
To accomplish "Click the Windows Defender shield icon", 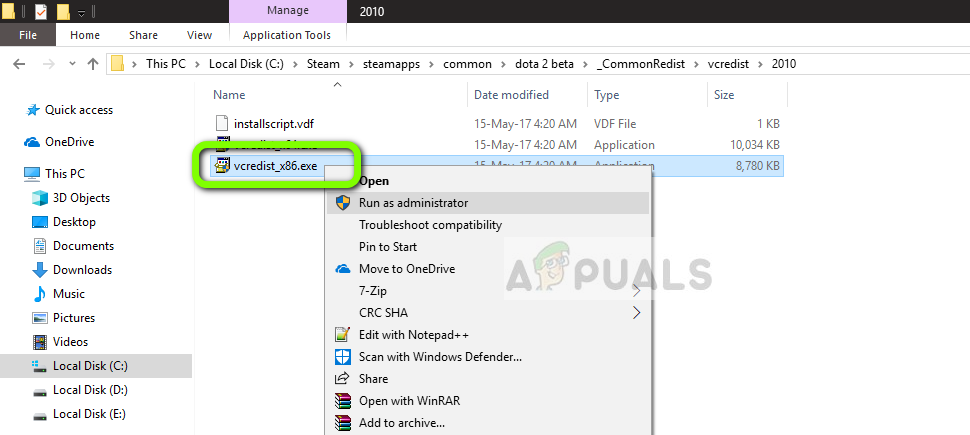I will 343,357.
